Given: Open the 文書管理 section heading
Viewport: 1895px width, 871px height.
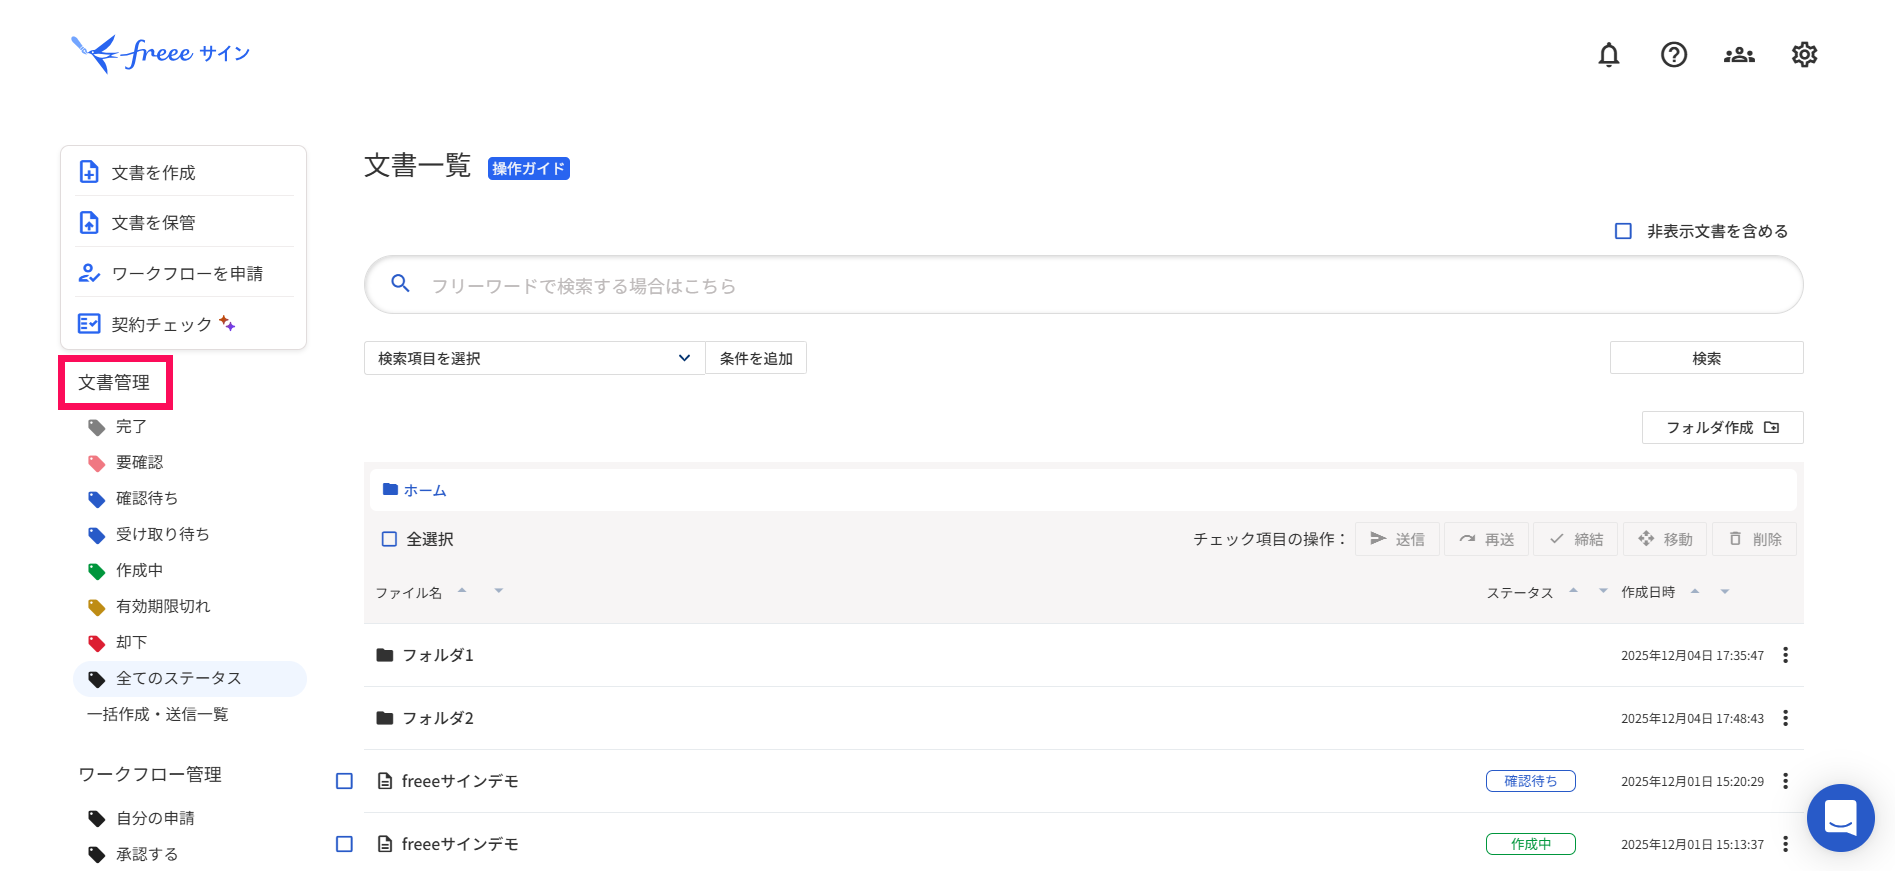Looking at the screenshot, I should pos(114,382).
